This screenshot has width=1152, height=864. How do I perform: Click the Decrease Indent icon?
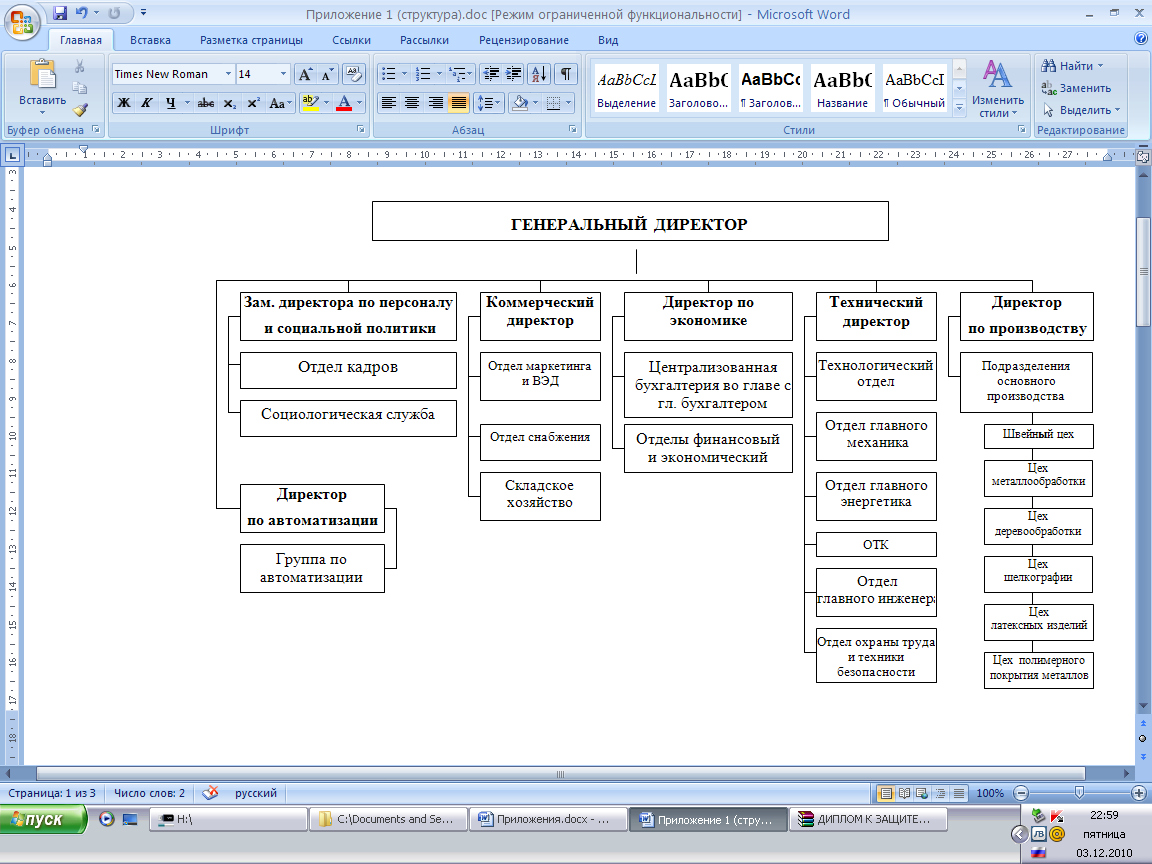(490, 74)
